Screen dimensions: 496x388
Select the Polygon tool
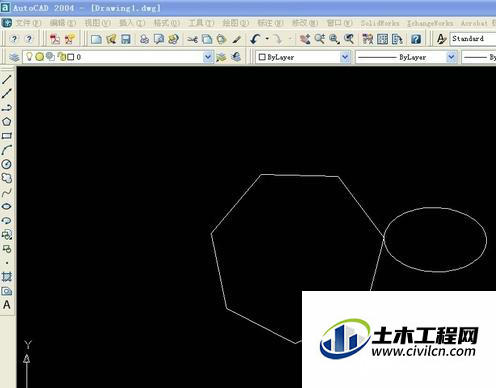(7, 122)
